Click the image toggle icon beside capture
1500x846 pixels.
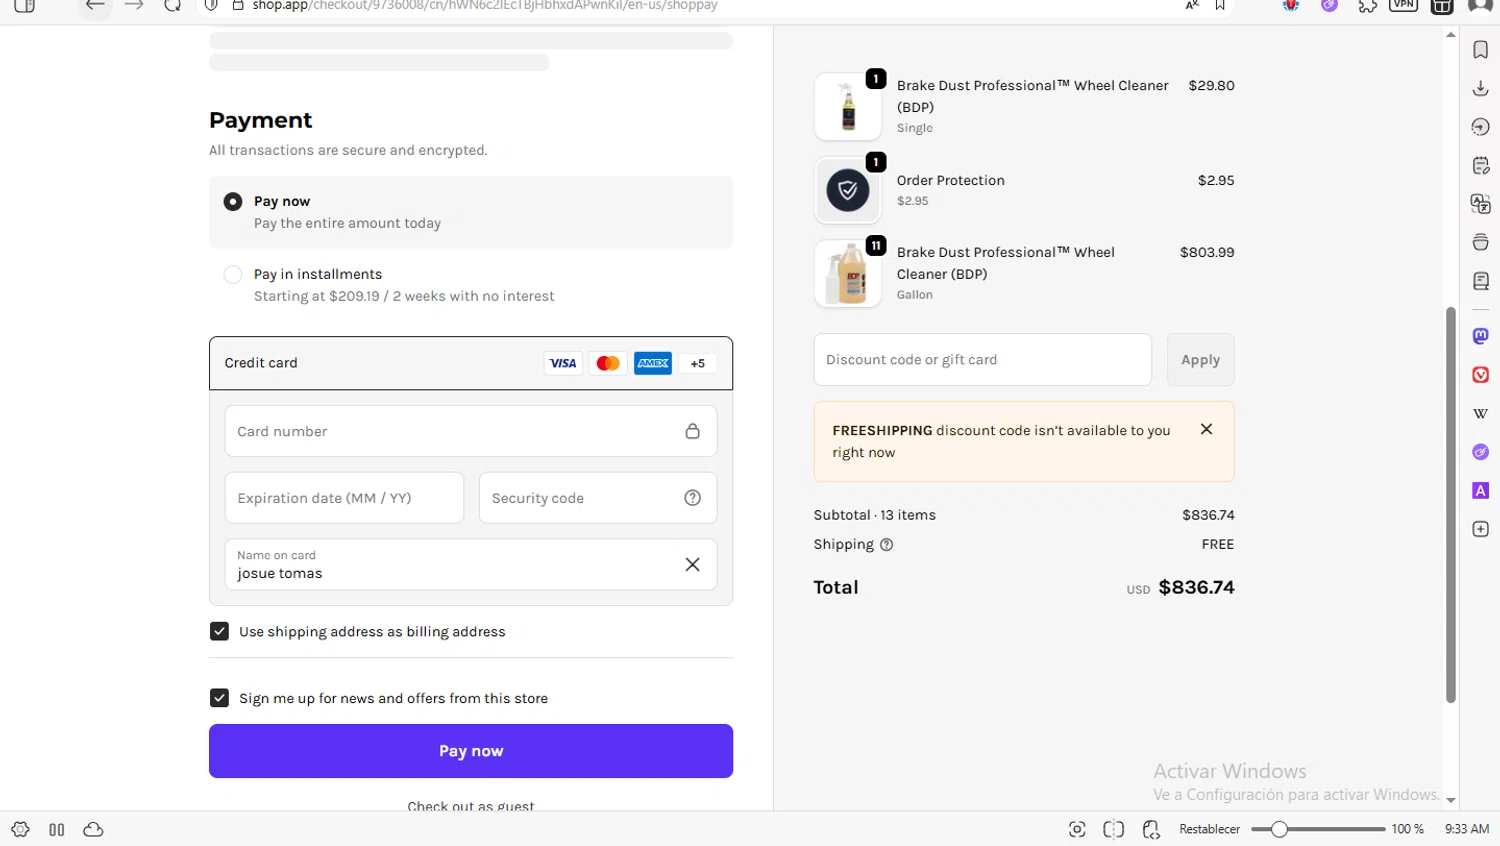click(1114, 829)
